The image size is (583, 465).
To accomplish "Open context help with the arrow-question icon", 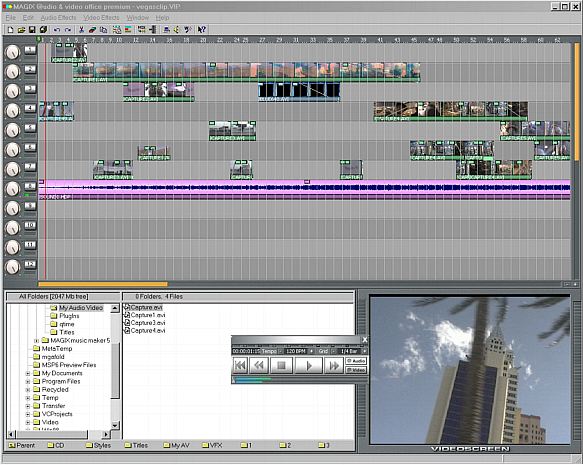I will (x=202, y=30).
